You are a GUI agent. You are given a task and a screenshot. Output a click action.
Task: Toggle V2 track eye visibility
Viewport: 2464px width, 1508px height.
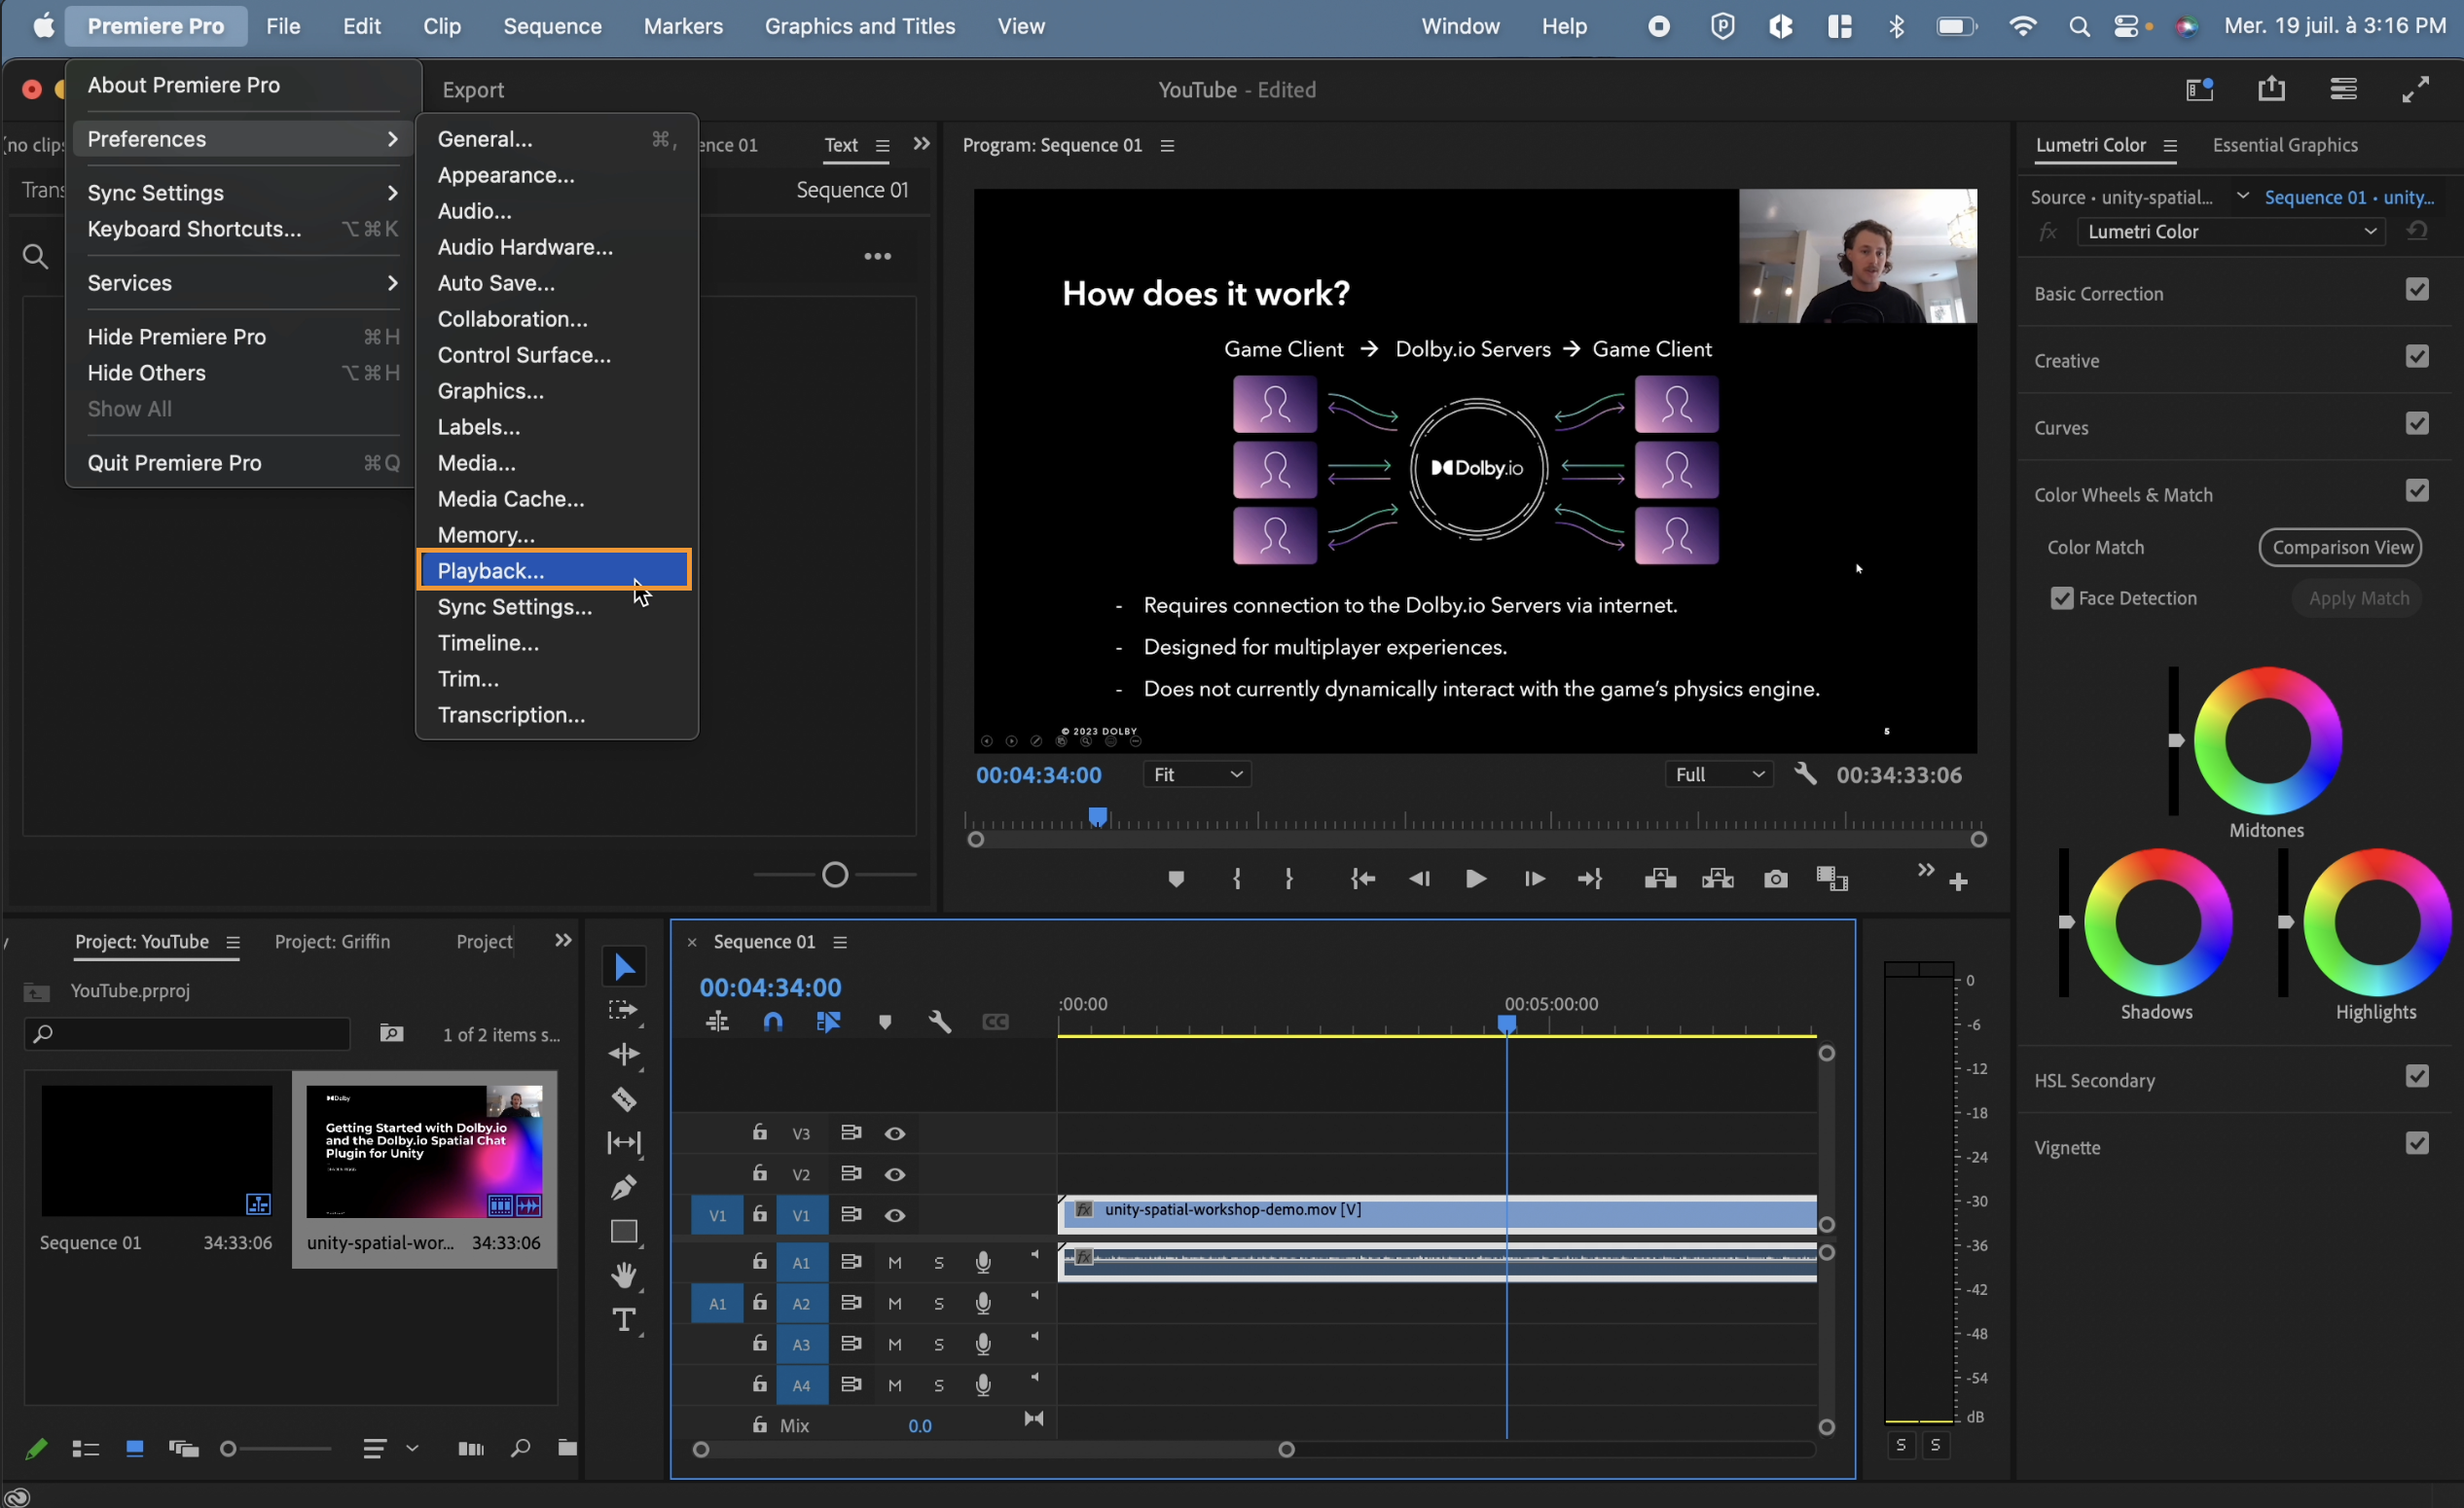click(895, 1174)
